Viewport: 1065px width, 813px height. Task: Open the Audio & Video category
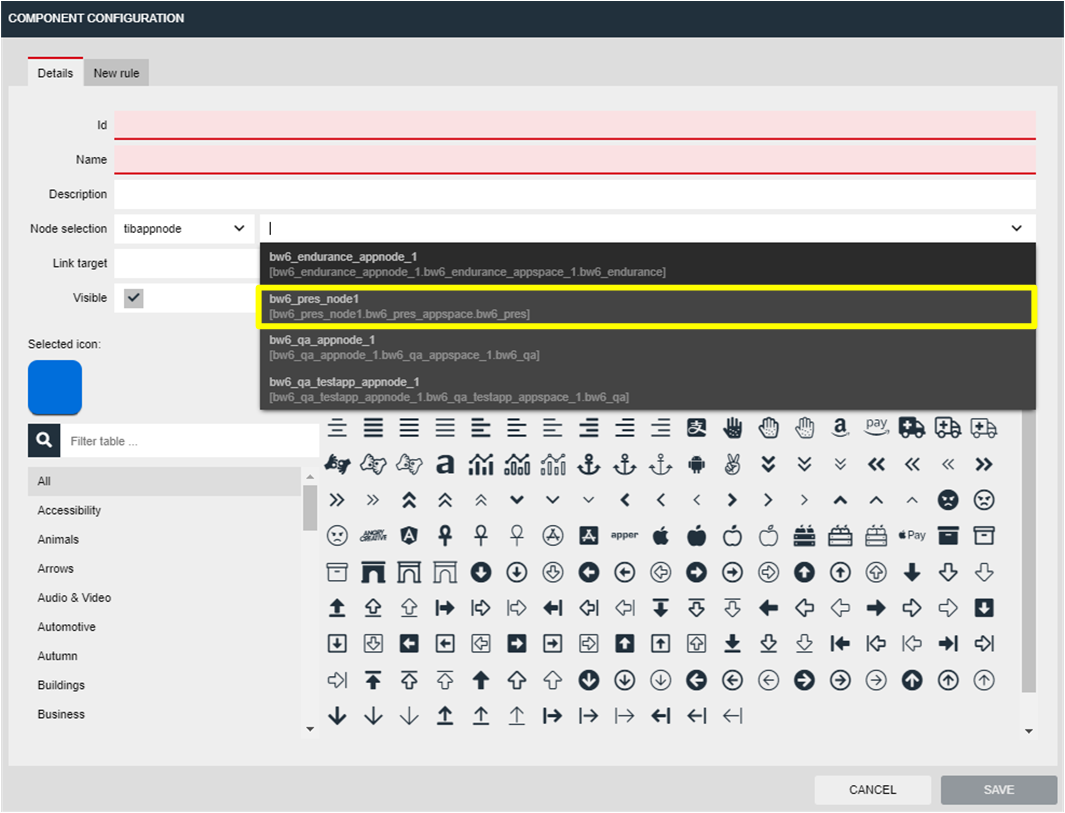pos(164,598)
